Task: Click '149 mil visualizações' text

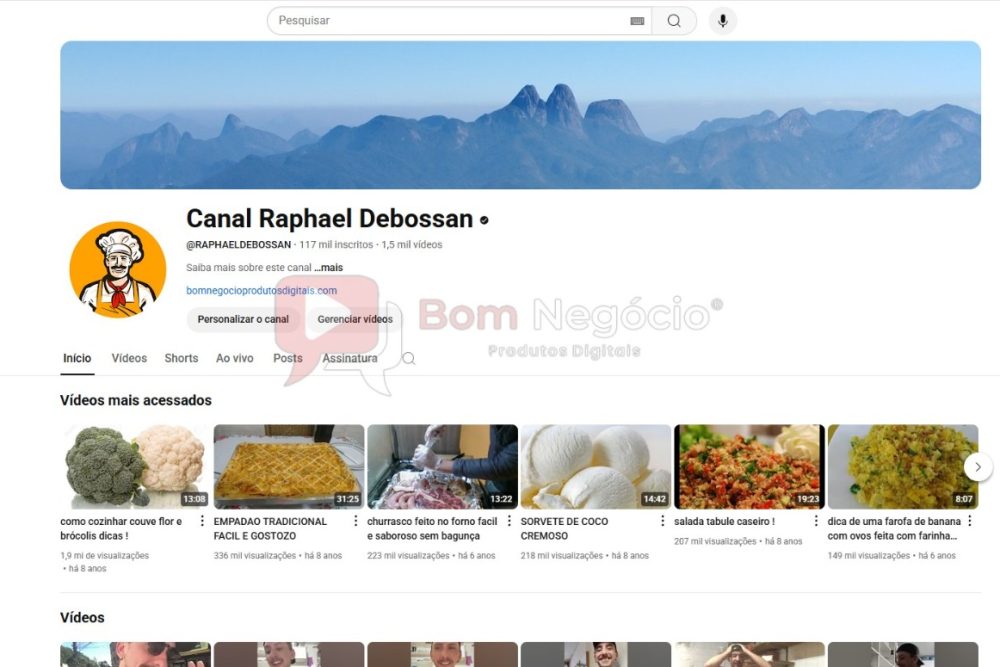Action: [x=869, y=556]
